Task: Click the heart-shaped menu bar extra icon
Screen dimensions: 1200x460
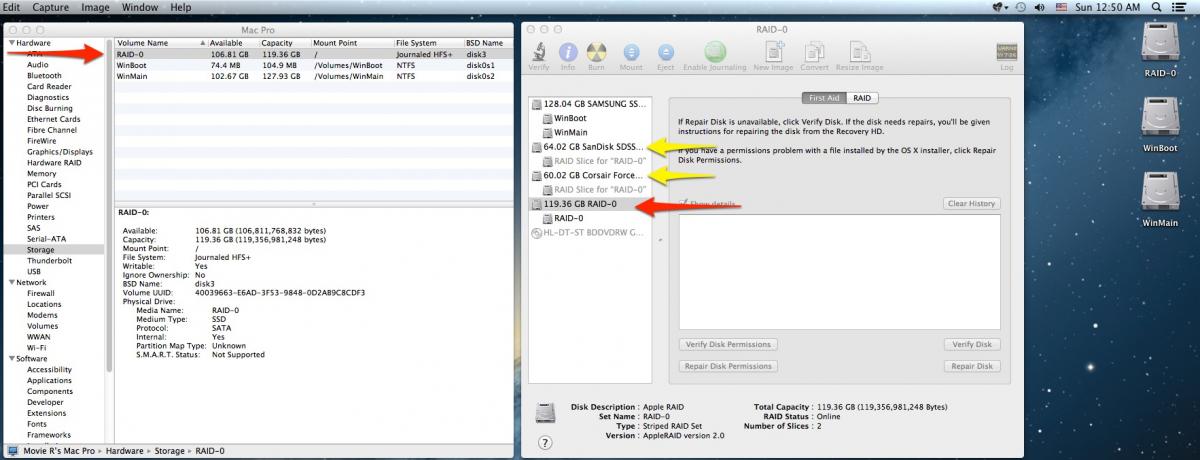Action: tap(1001, 7)
